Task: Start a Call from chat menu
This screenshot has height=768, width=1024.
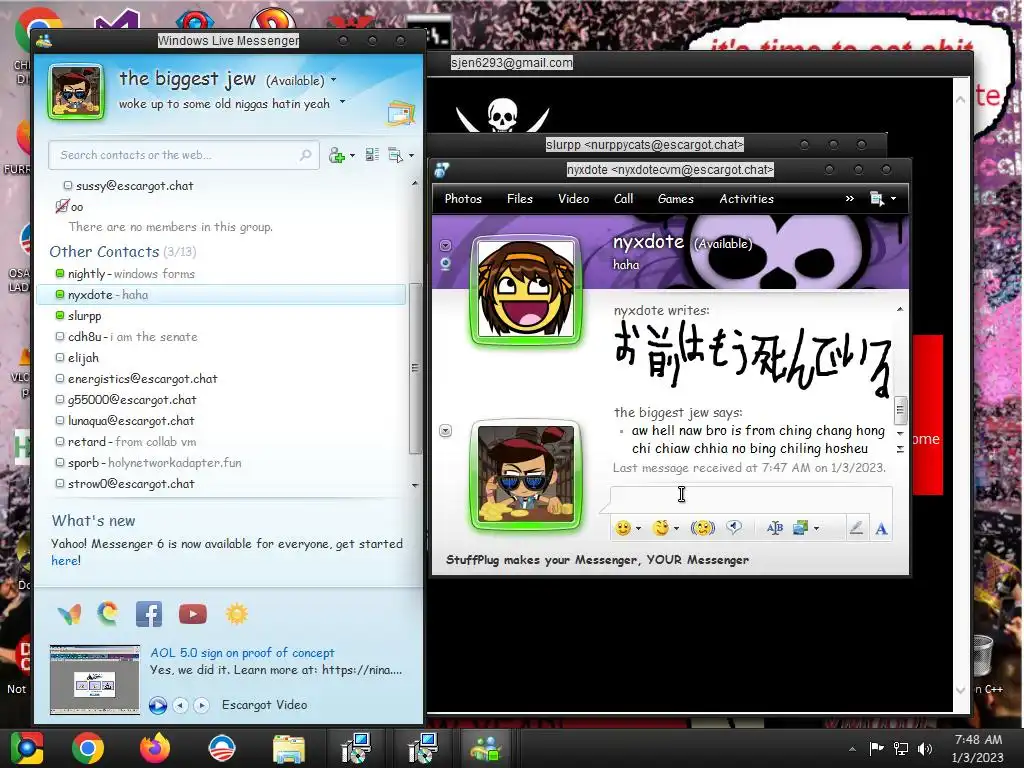Action: [624, 199]
